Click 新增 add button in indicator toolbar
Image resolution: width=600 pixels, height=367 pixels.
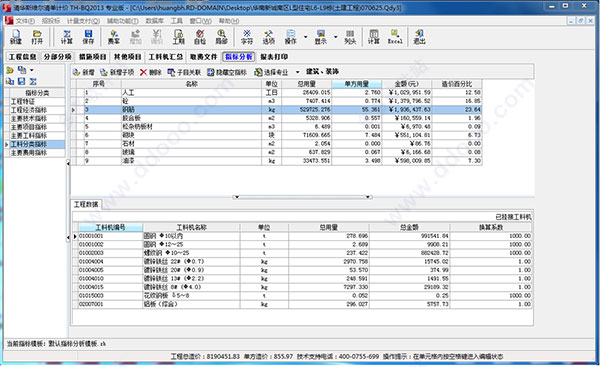(x=83, y=72)
